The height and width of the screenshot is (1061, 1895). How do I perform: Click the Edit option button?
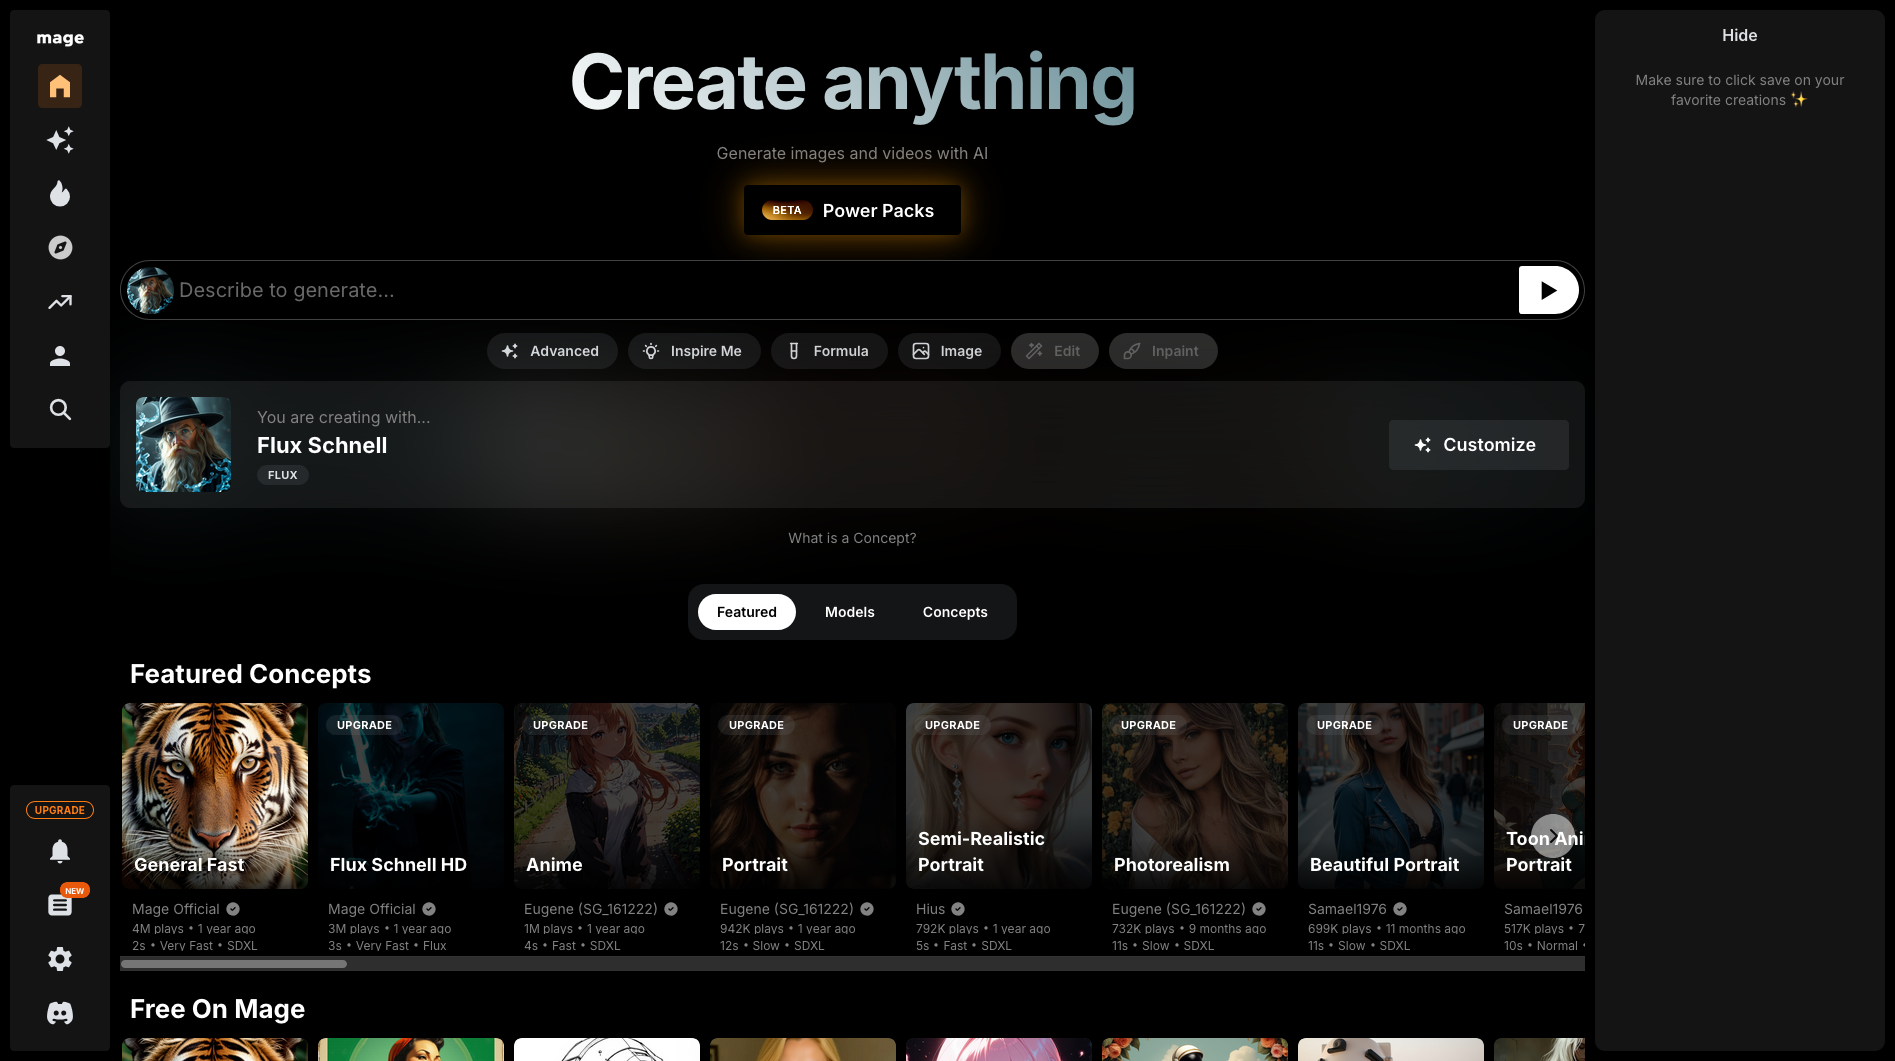pos(1054,351)
